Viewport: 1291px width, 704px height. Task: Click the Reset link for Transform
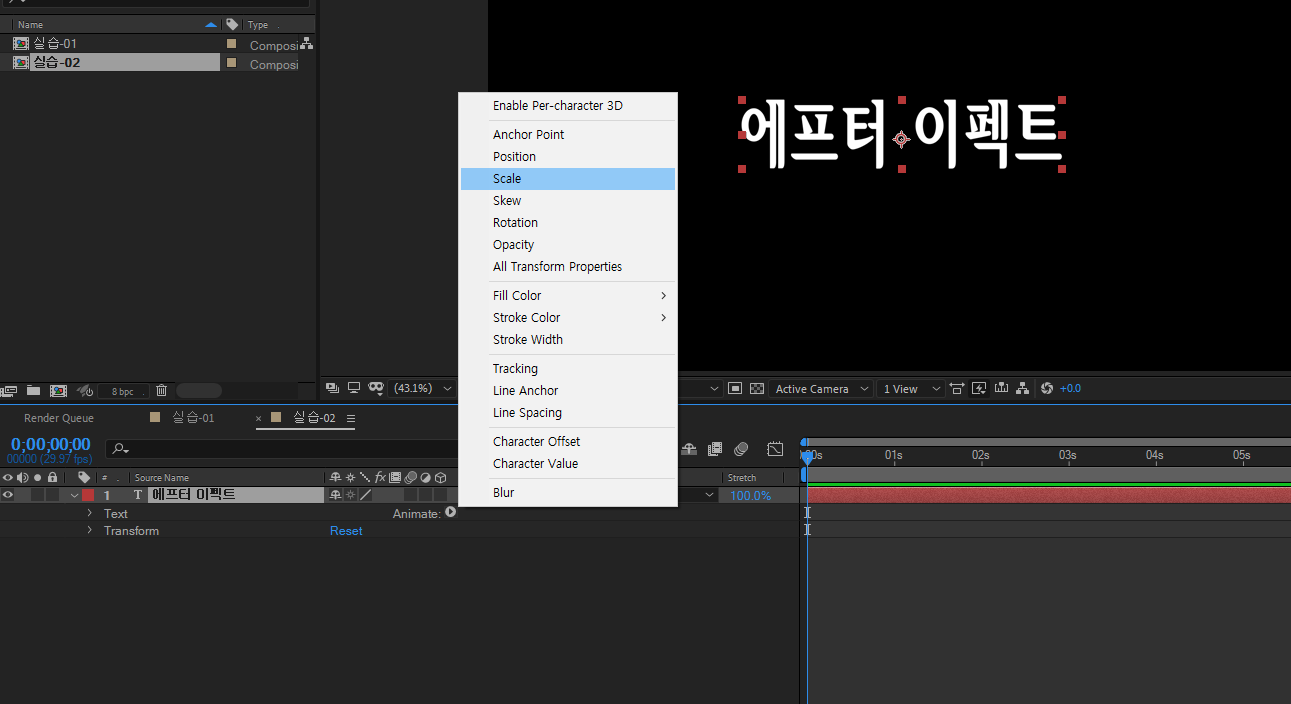click(x=346, y=531)
